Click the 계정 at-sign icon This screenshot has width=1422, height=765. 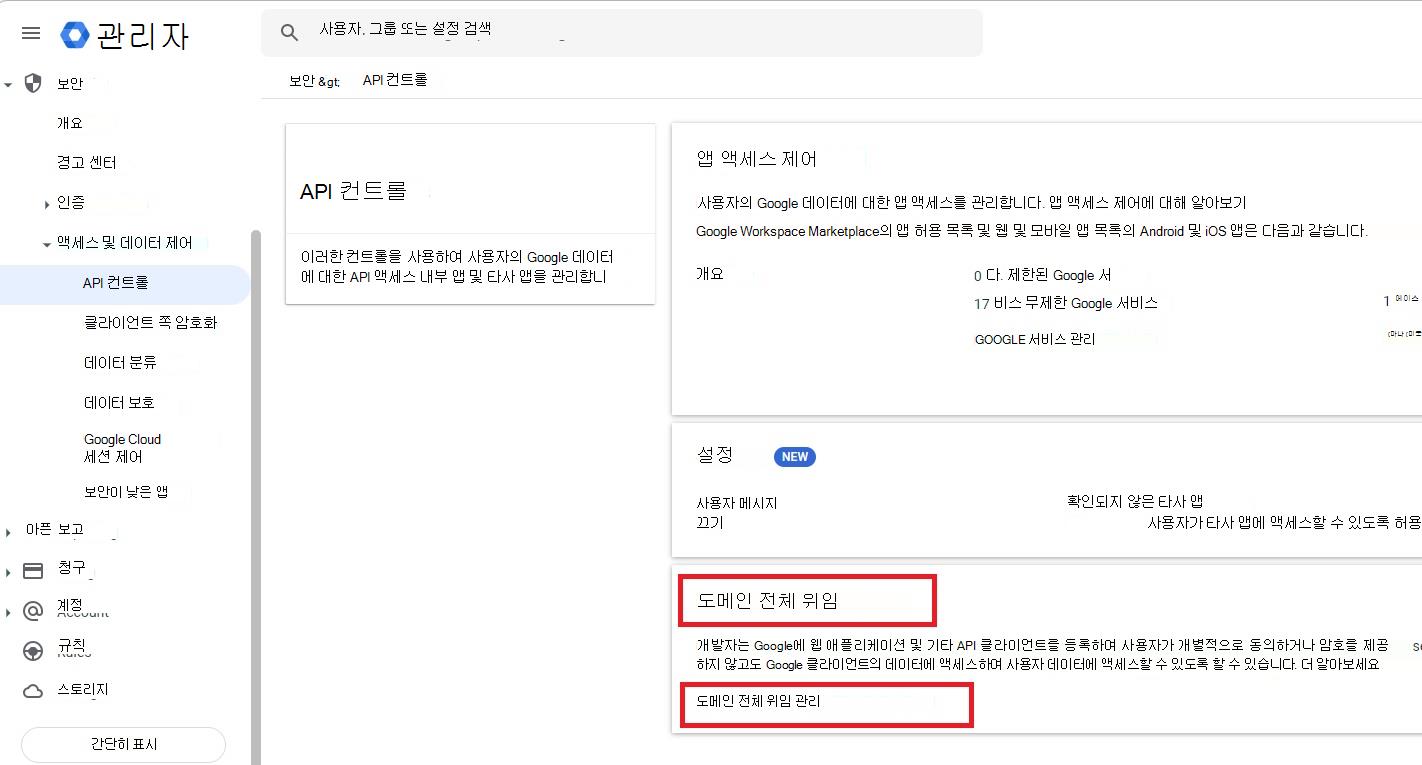point(33,611)
